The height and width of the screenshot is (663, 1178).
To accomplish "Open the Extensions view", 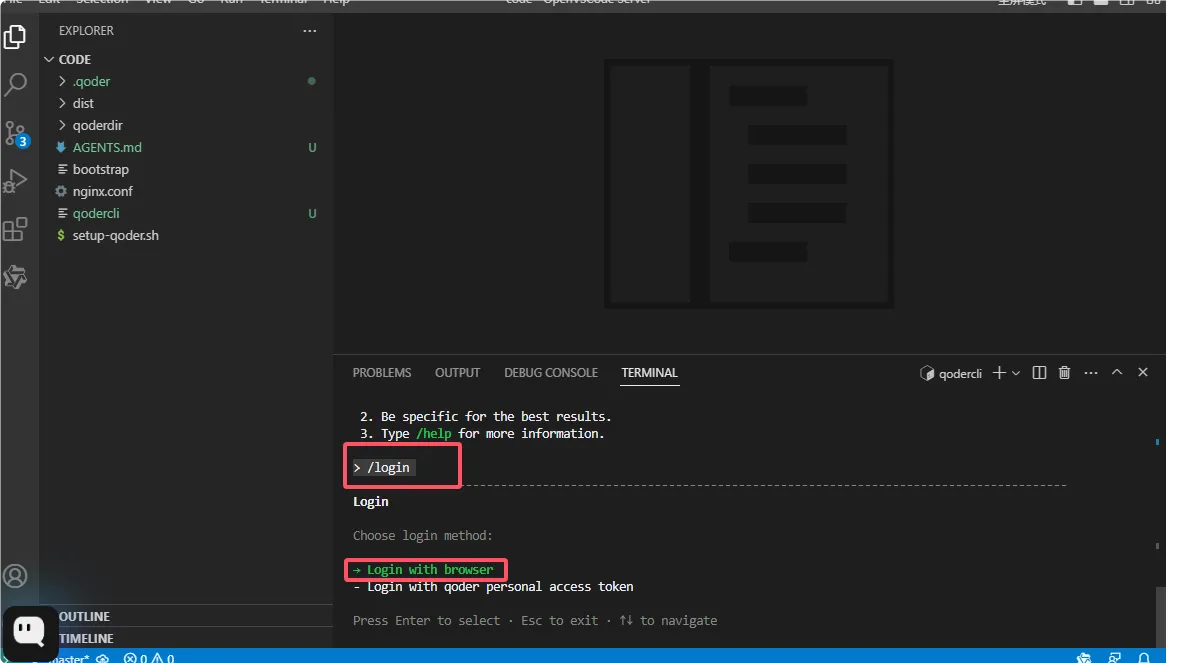I will pyautogui.click(x=15, y=229).
